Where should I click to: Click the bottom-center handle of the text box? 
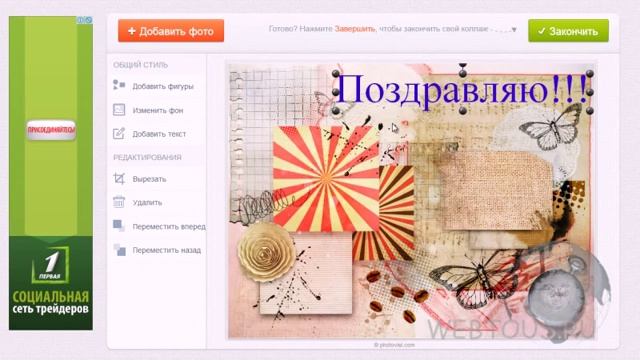[462, 111]
